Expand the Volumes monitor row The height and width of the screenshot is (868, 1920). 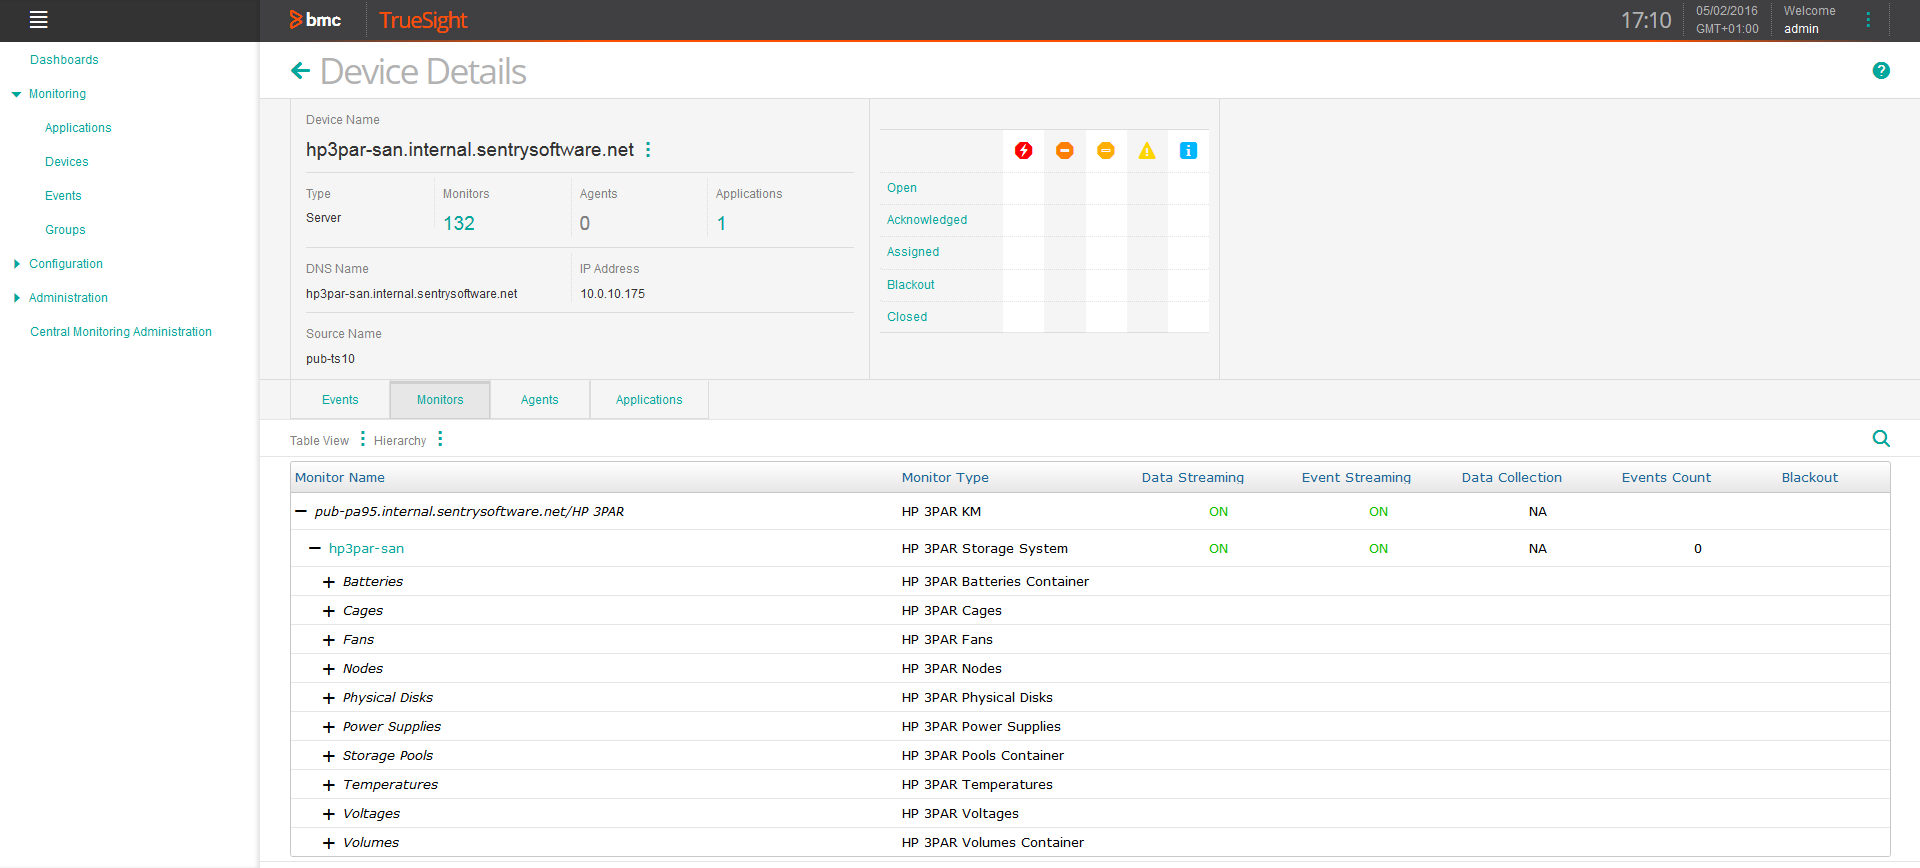pos(329,843)
